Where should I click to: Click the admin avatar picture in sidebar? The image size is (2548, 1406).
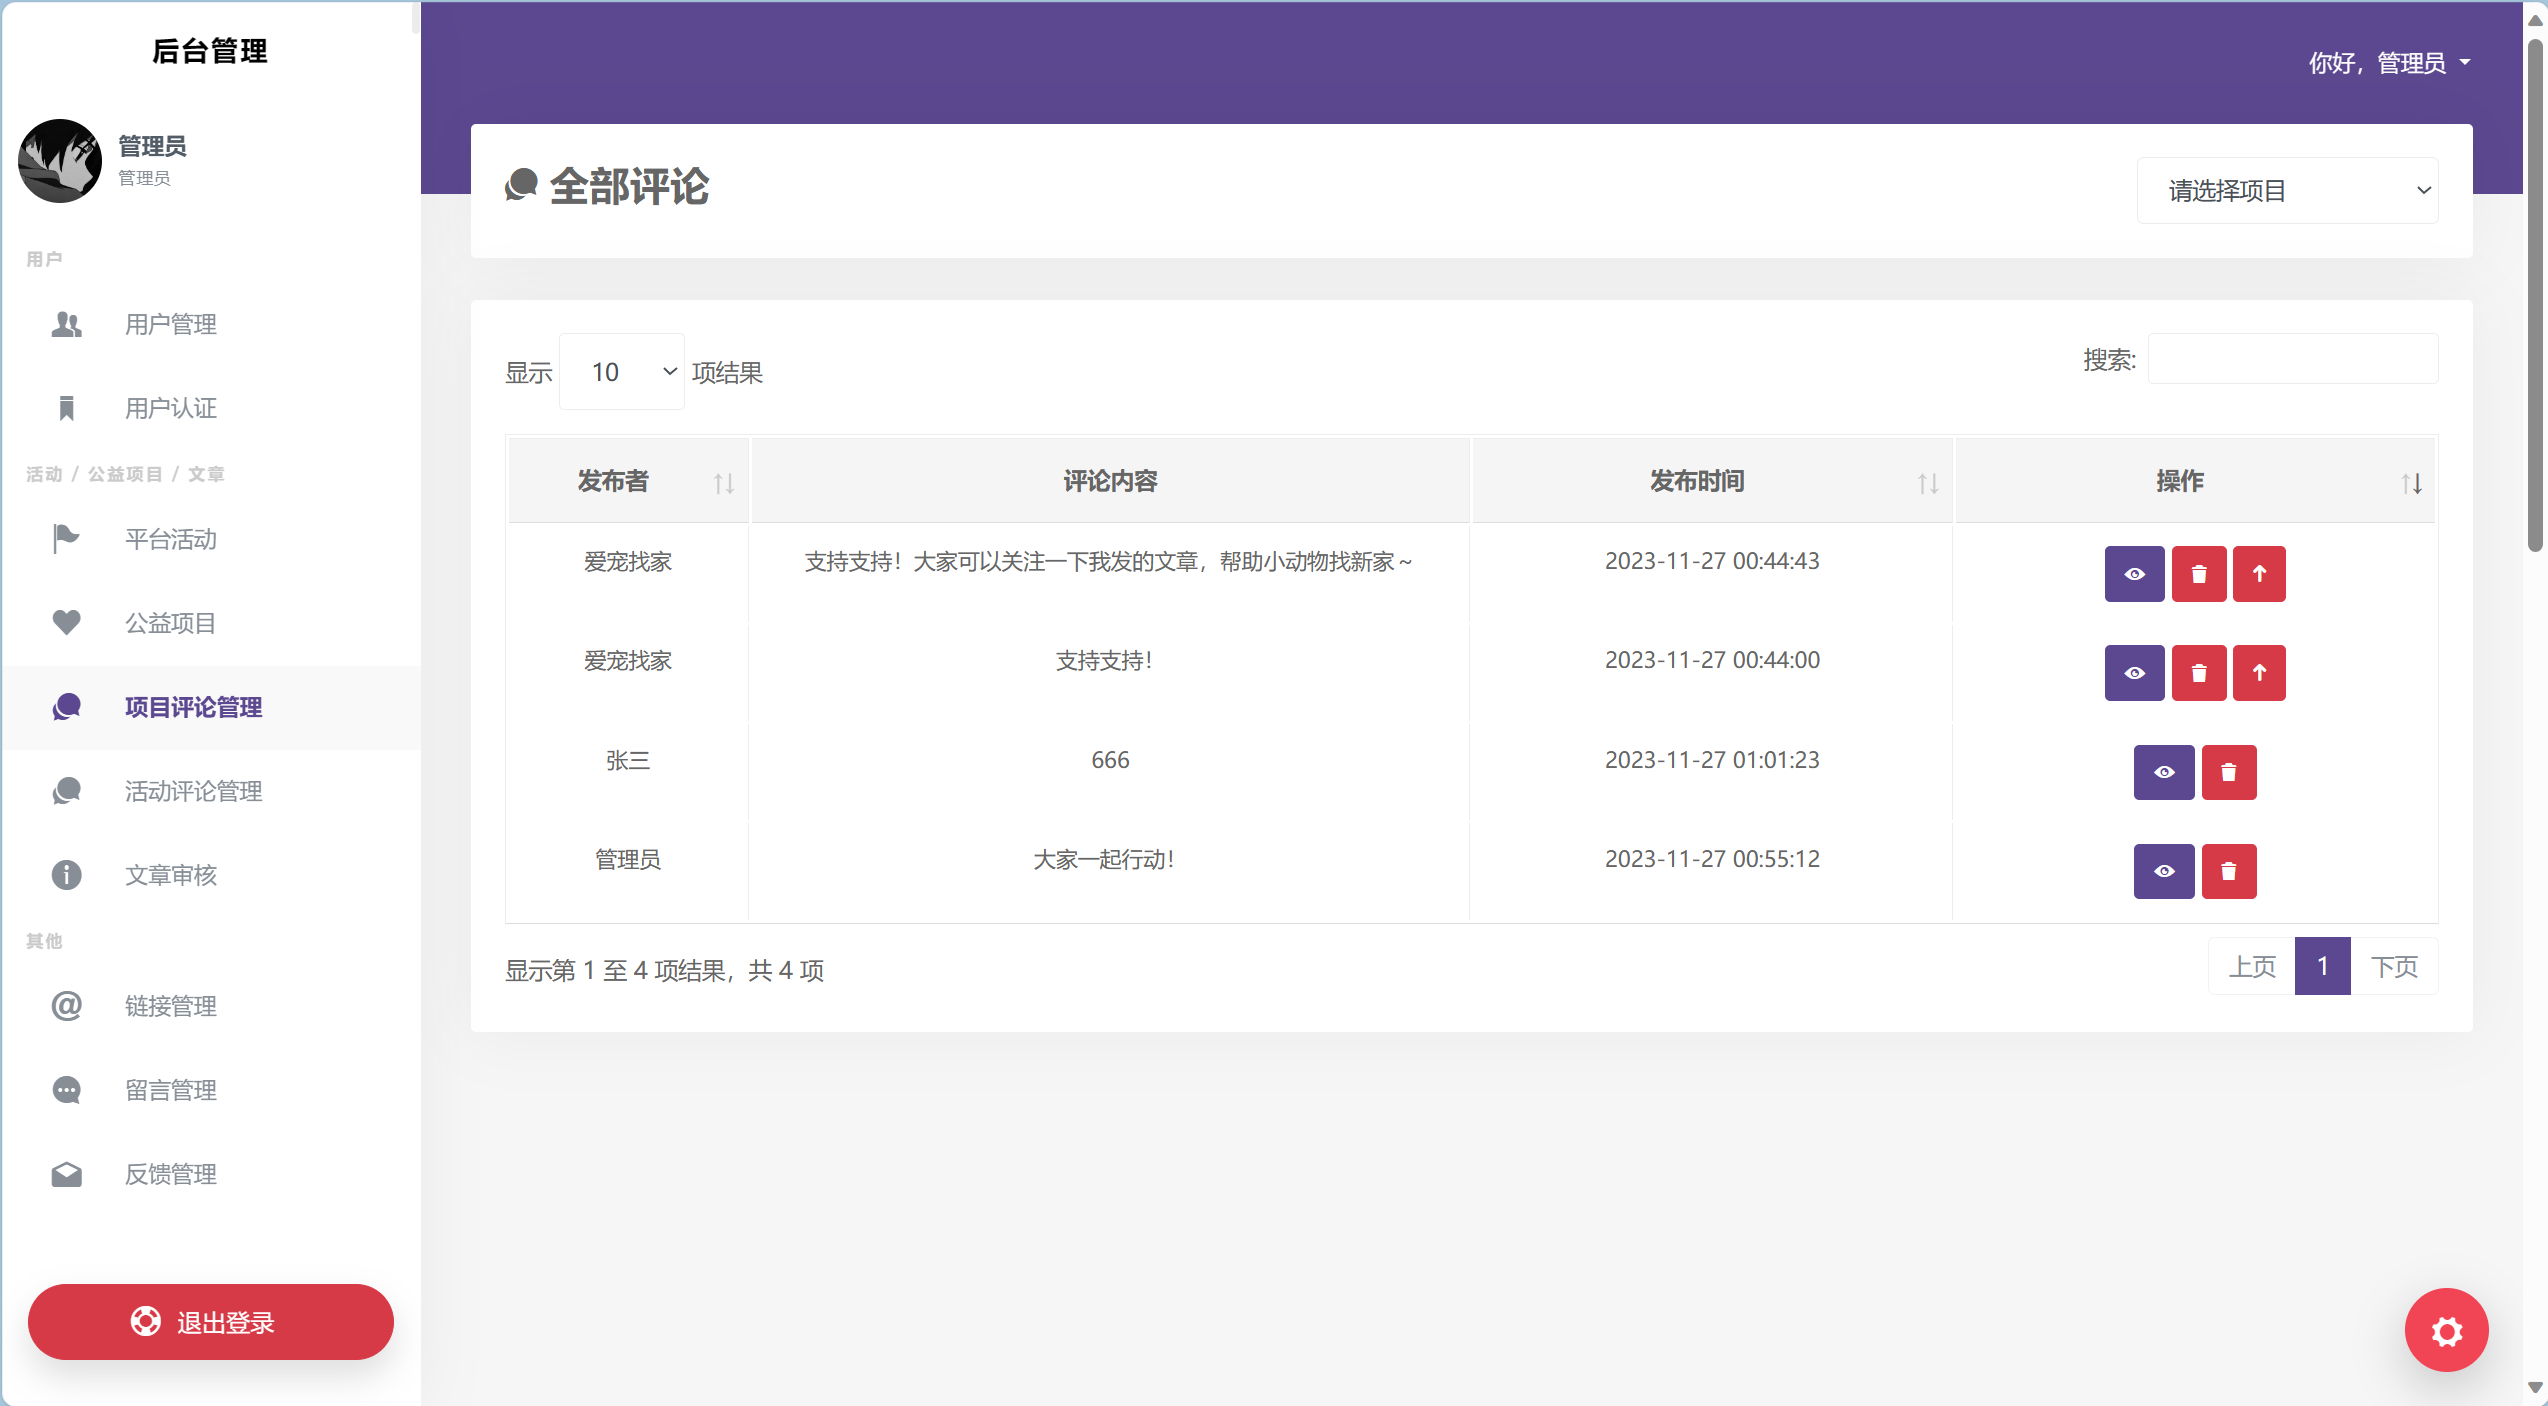click(60, 161)
